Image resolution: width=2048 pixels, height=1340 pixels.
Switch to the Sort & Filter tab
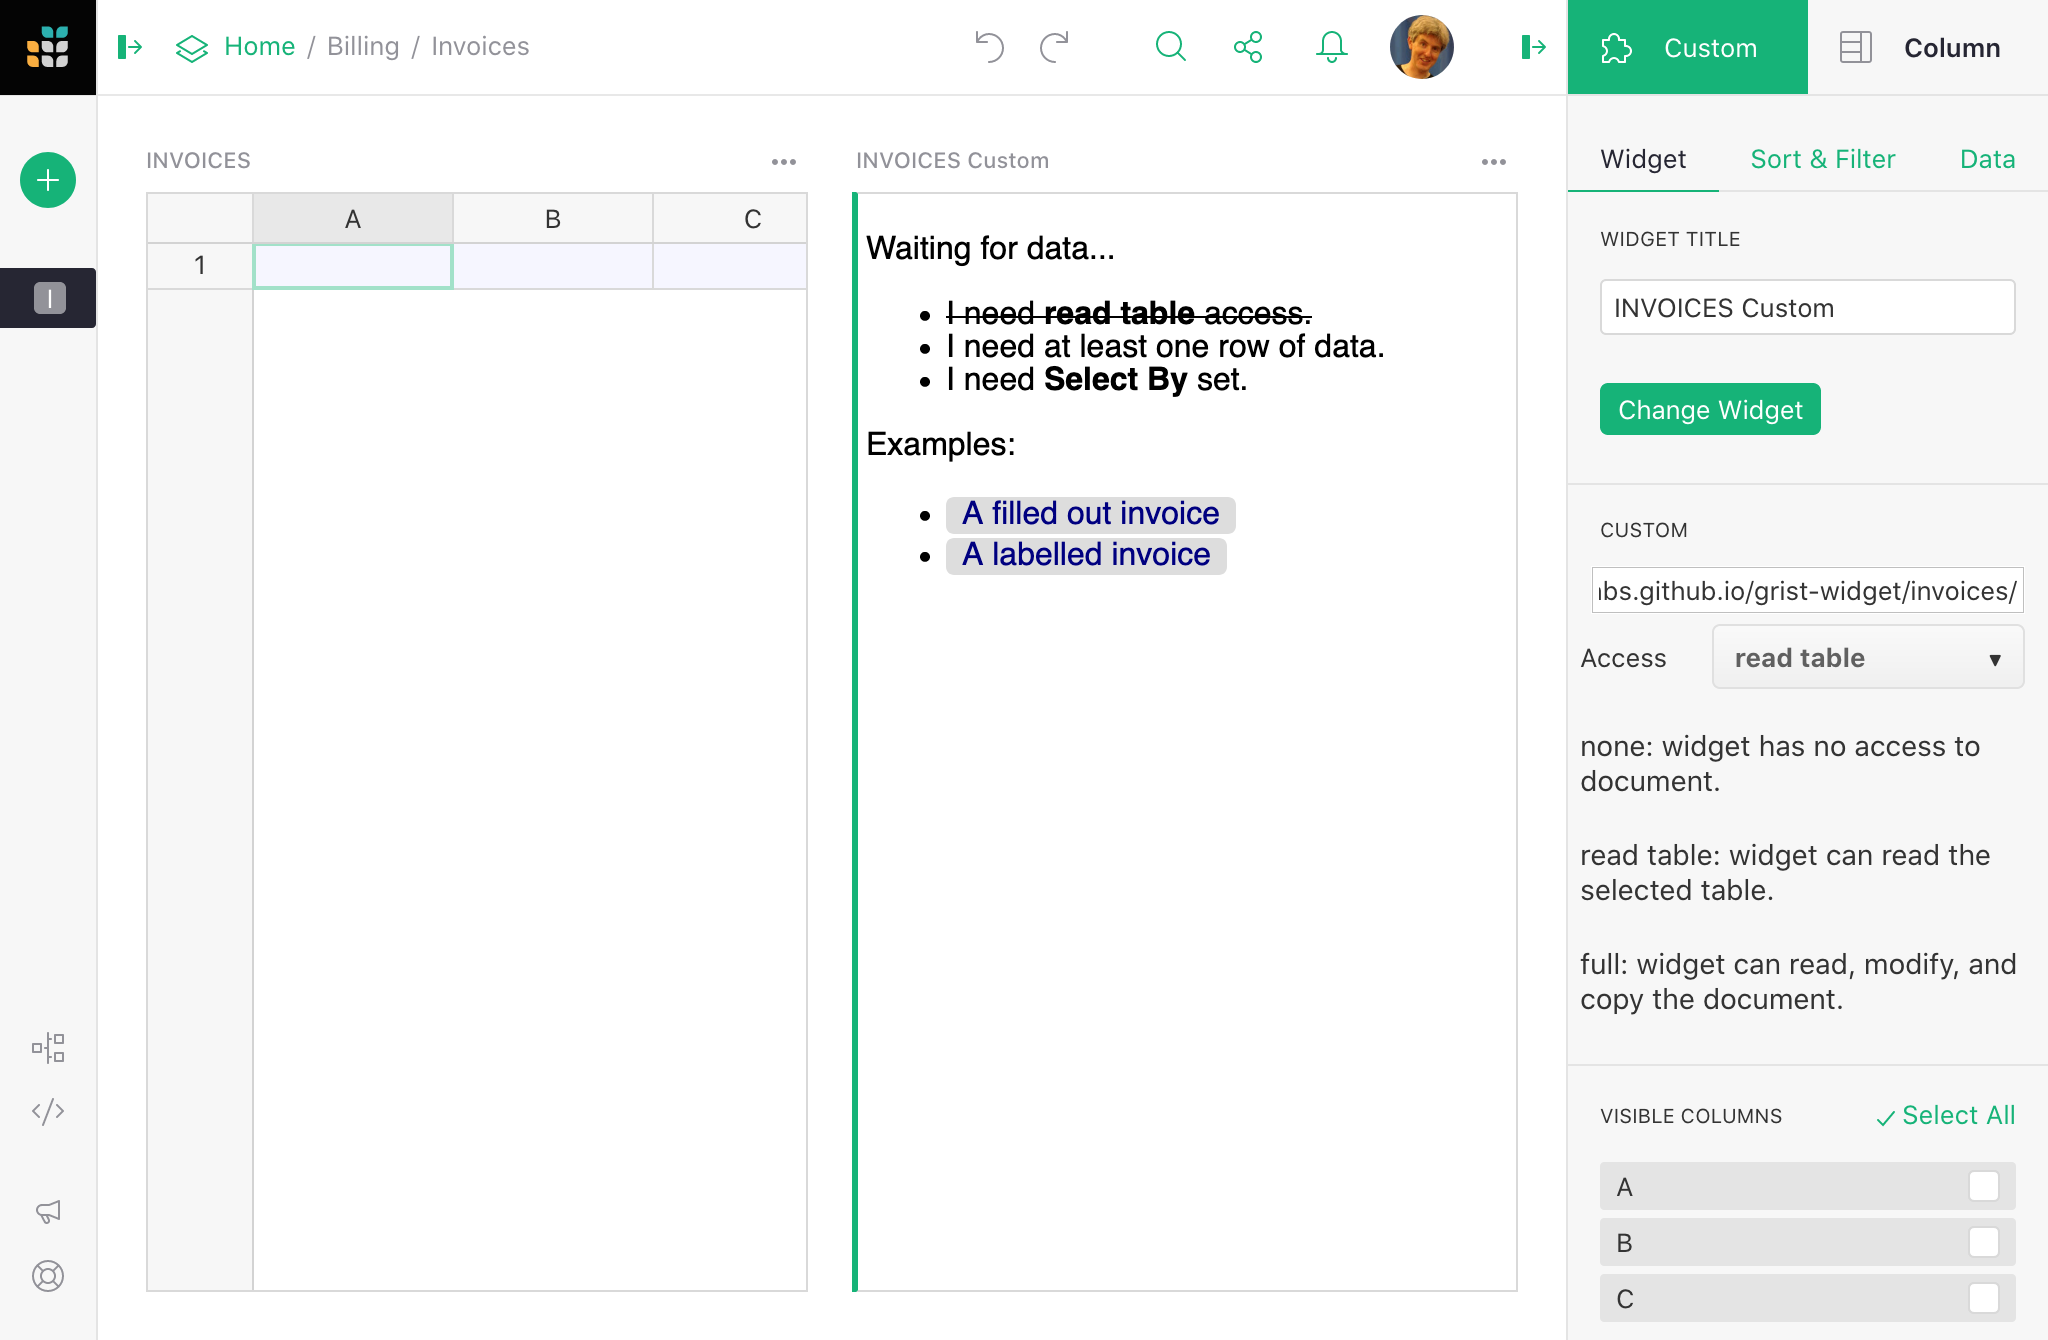click(1823, 159)
